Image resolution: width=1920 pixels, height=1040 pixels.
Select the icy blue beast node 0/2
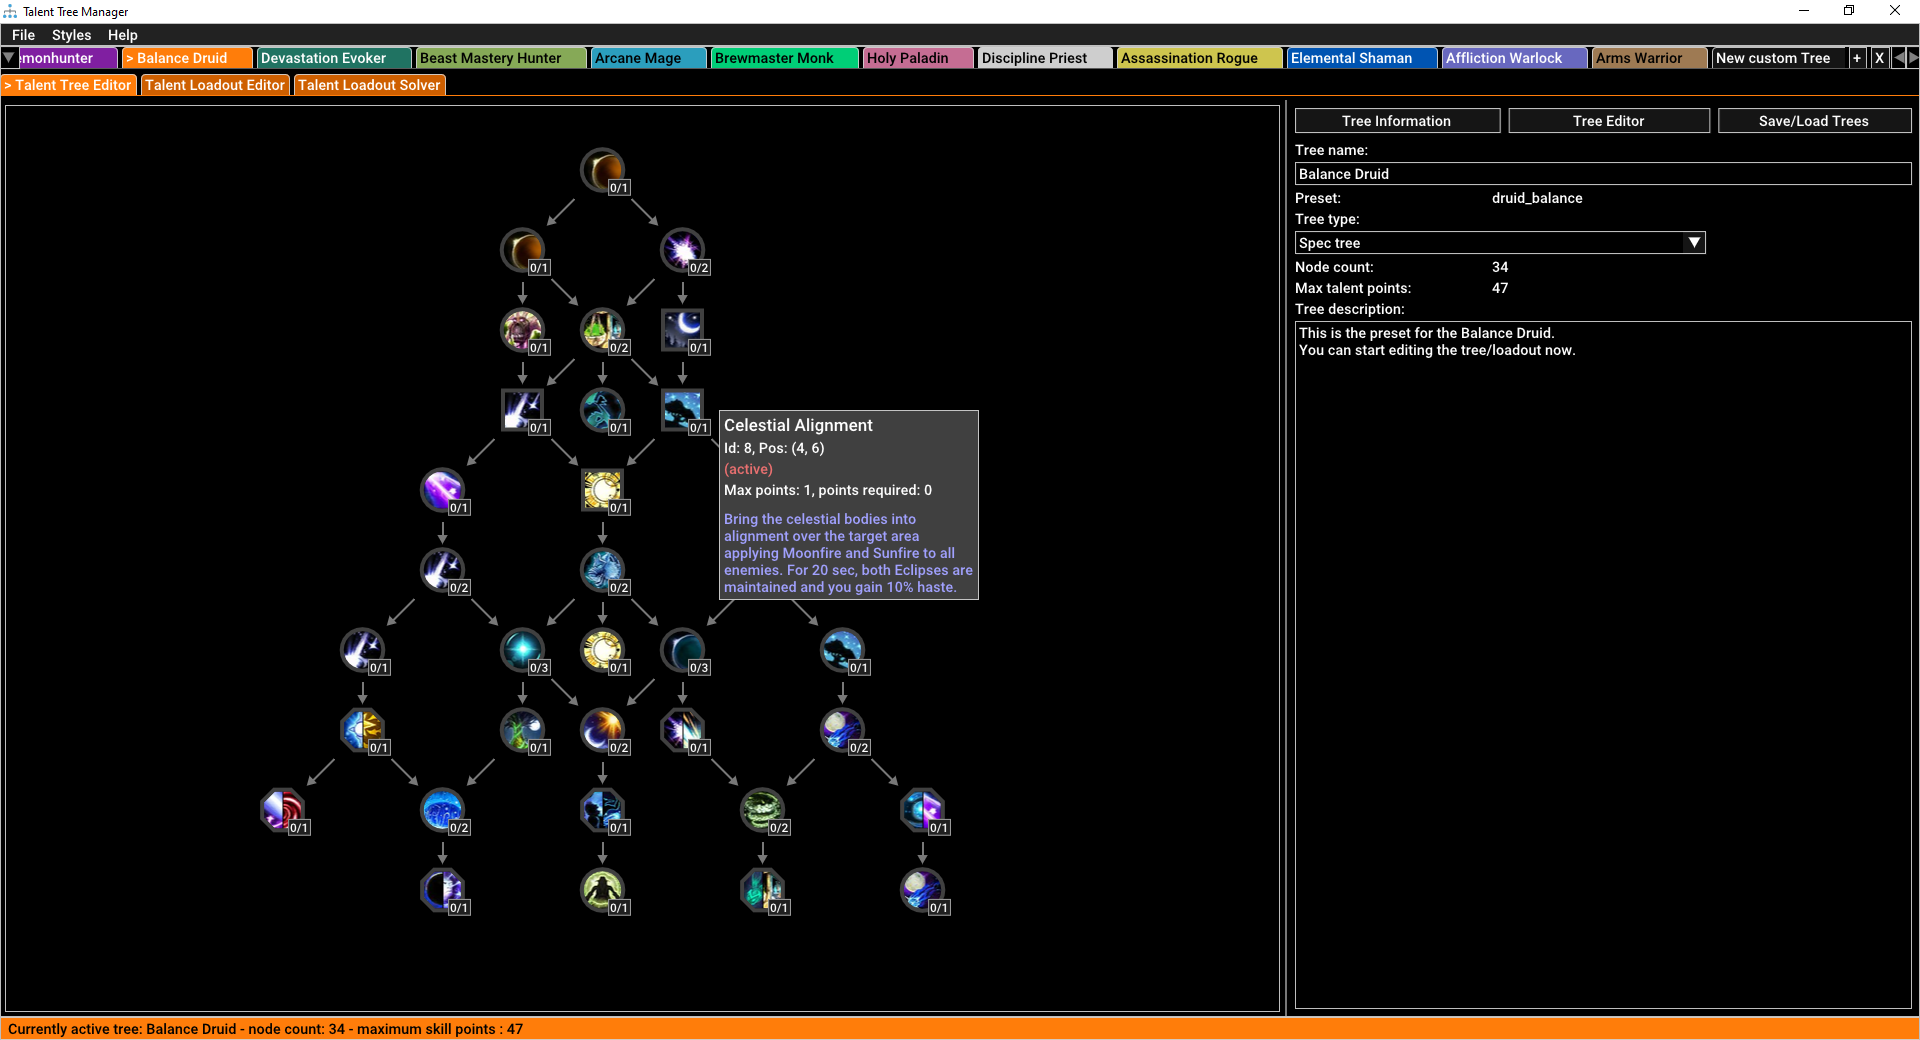tap(603, 570)
